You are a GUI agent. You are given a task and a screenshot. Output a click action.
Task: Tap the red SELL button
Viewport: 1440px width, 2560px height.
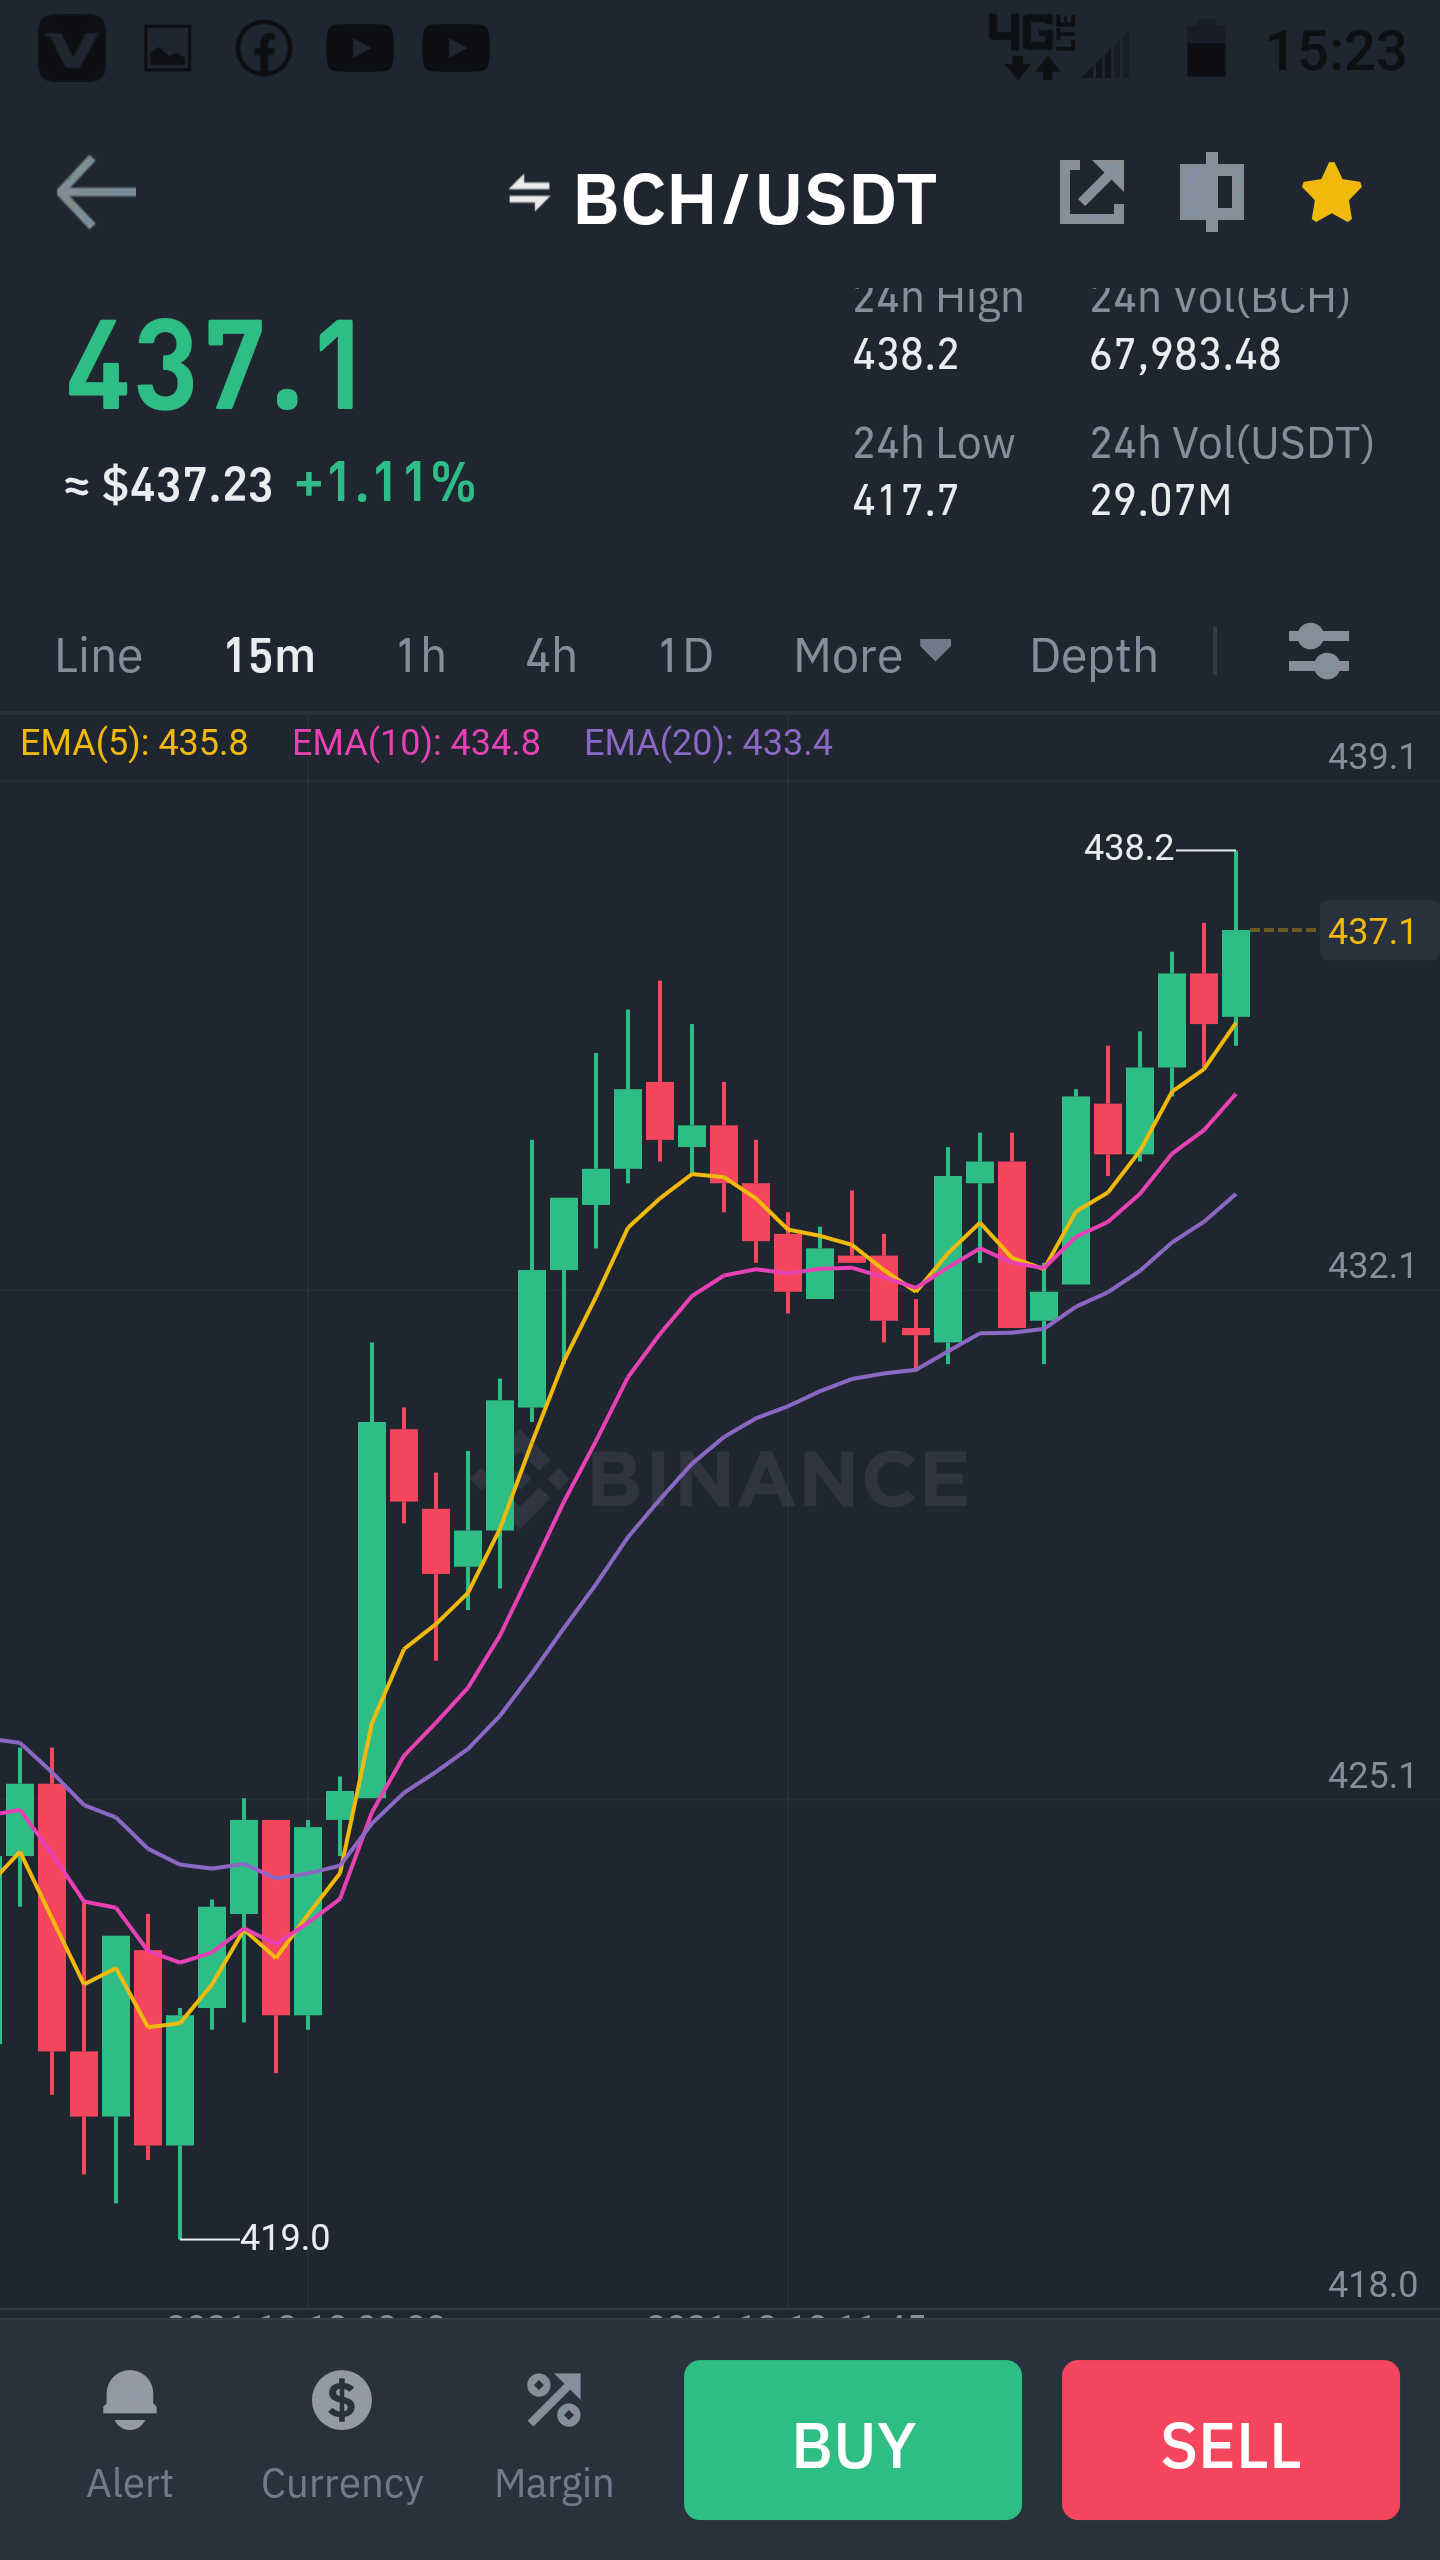point(1231,2439)
